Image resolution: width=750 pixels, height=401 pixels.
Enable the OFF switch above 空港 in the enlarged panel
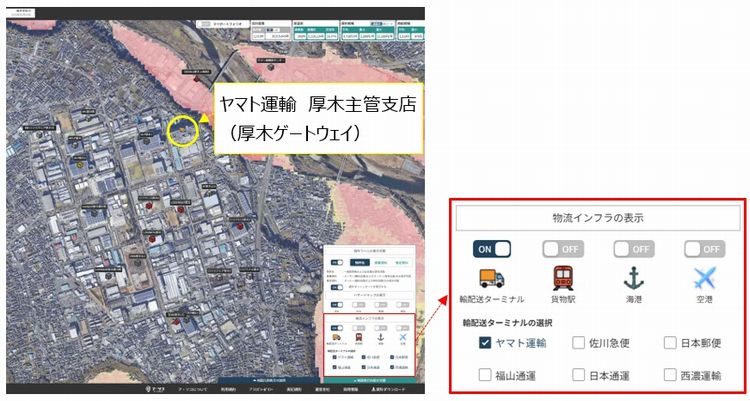click(705, 249)
